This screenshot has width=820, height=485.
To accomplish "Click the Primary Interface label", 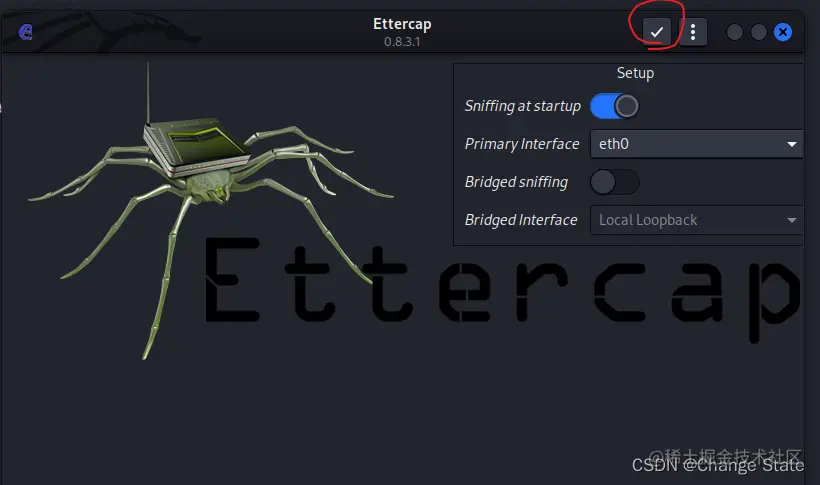I will coord(522,144).
